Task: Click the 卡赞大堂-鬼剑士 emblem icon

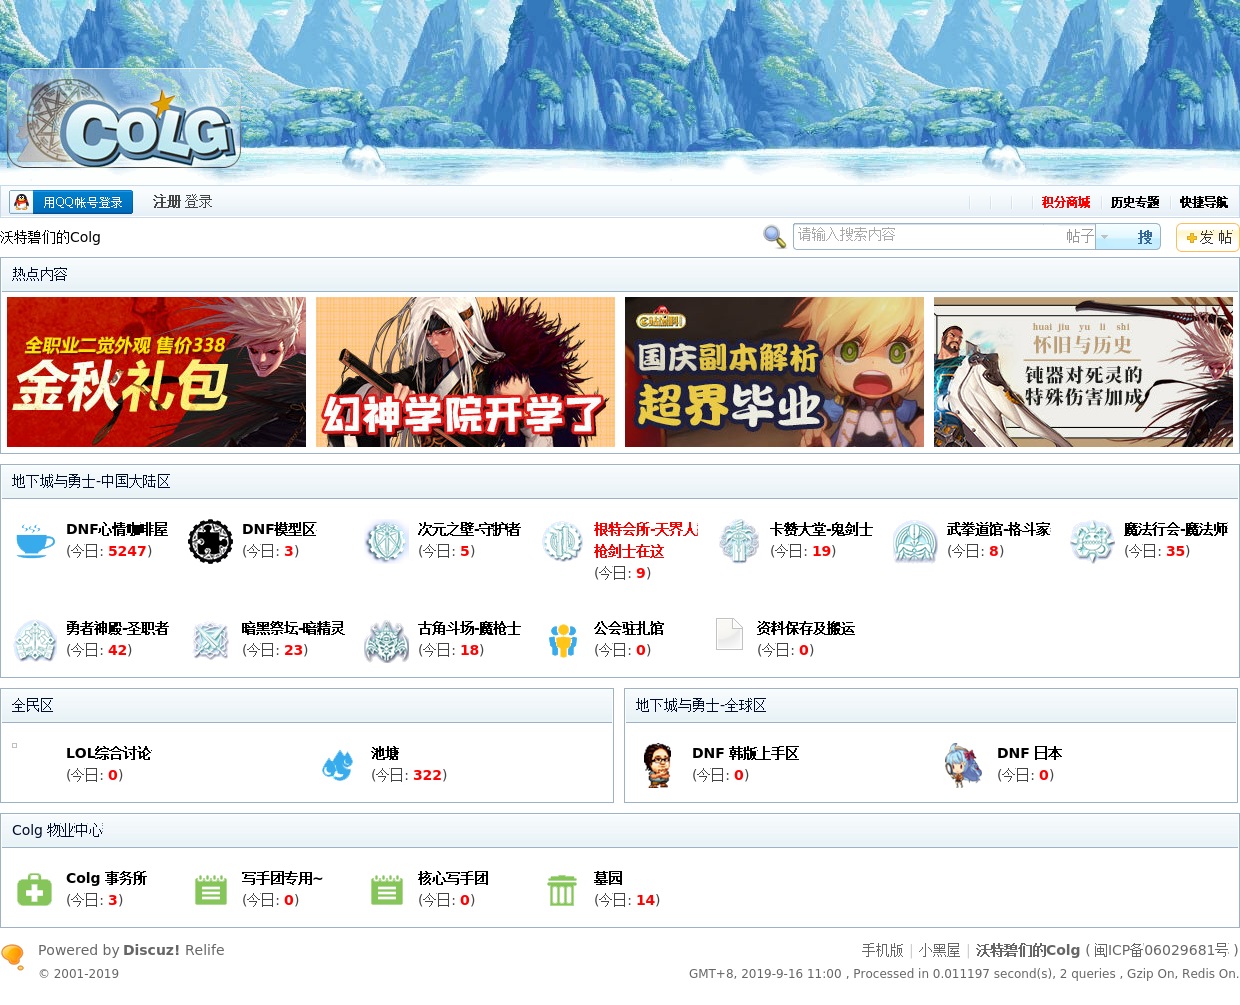Action: click(739, 541)
